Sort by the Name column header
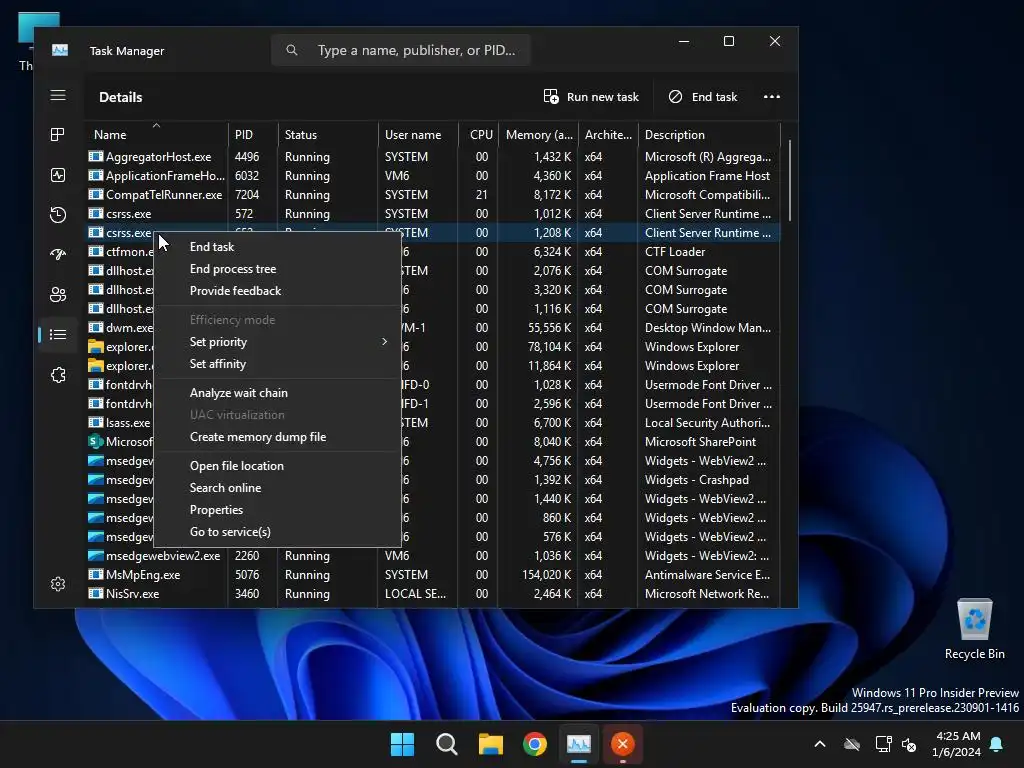The image size is (1024, 768). point(156,135)
